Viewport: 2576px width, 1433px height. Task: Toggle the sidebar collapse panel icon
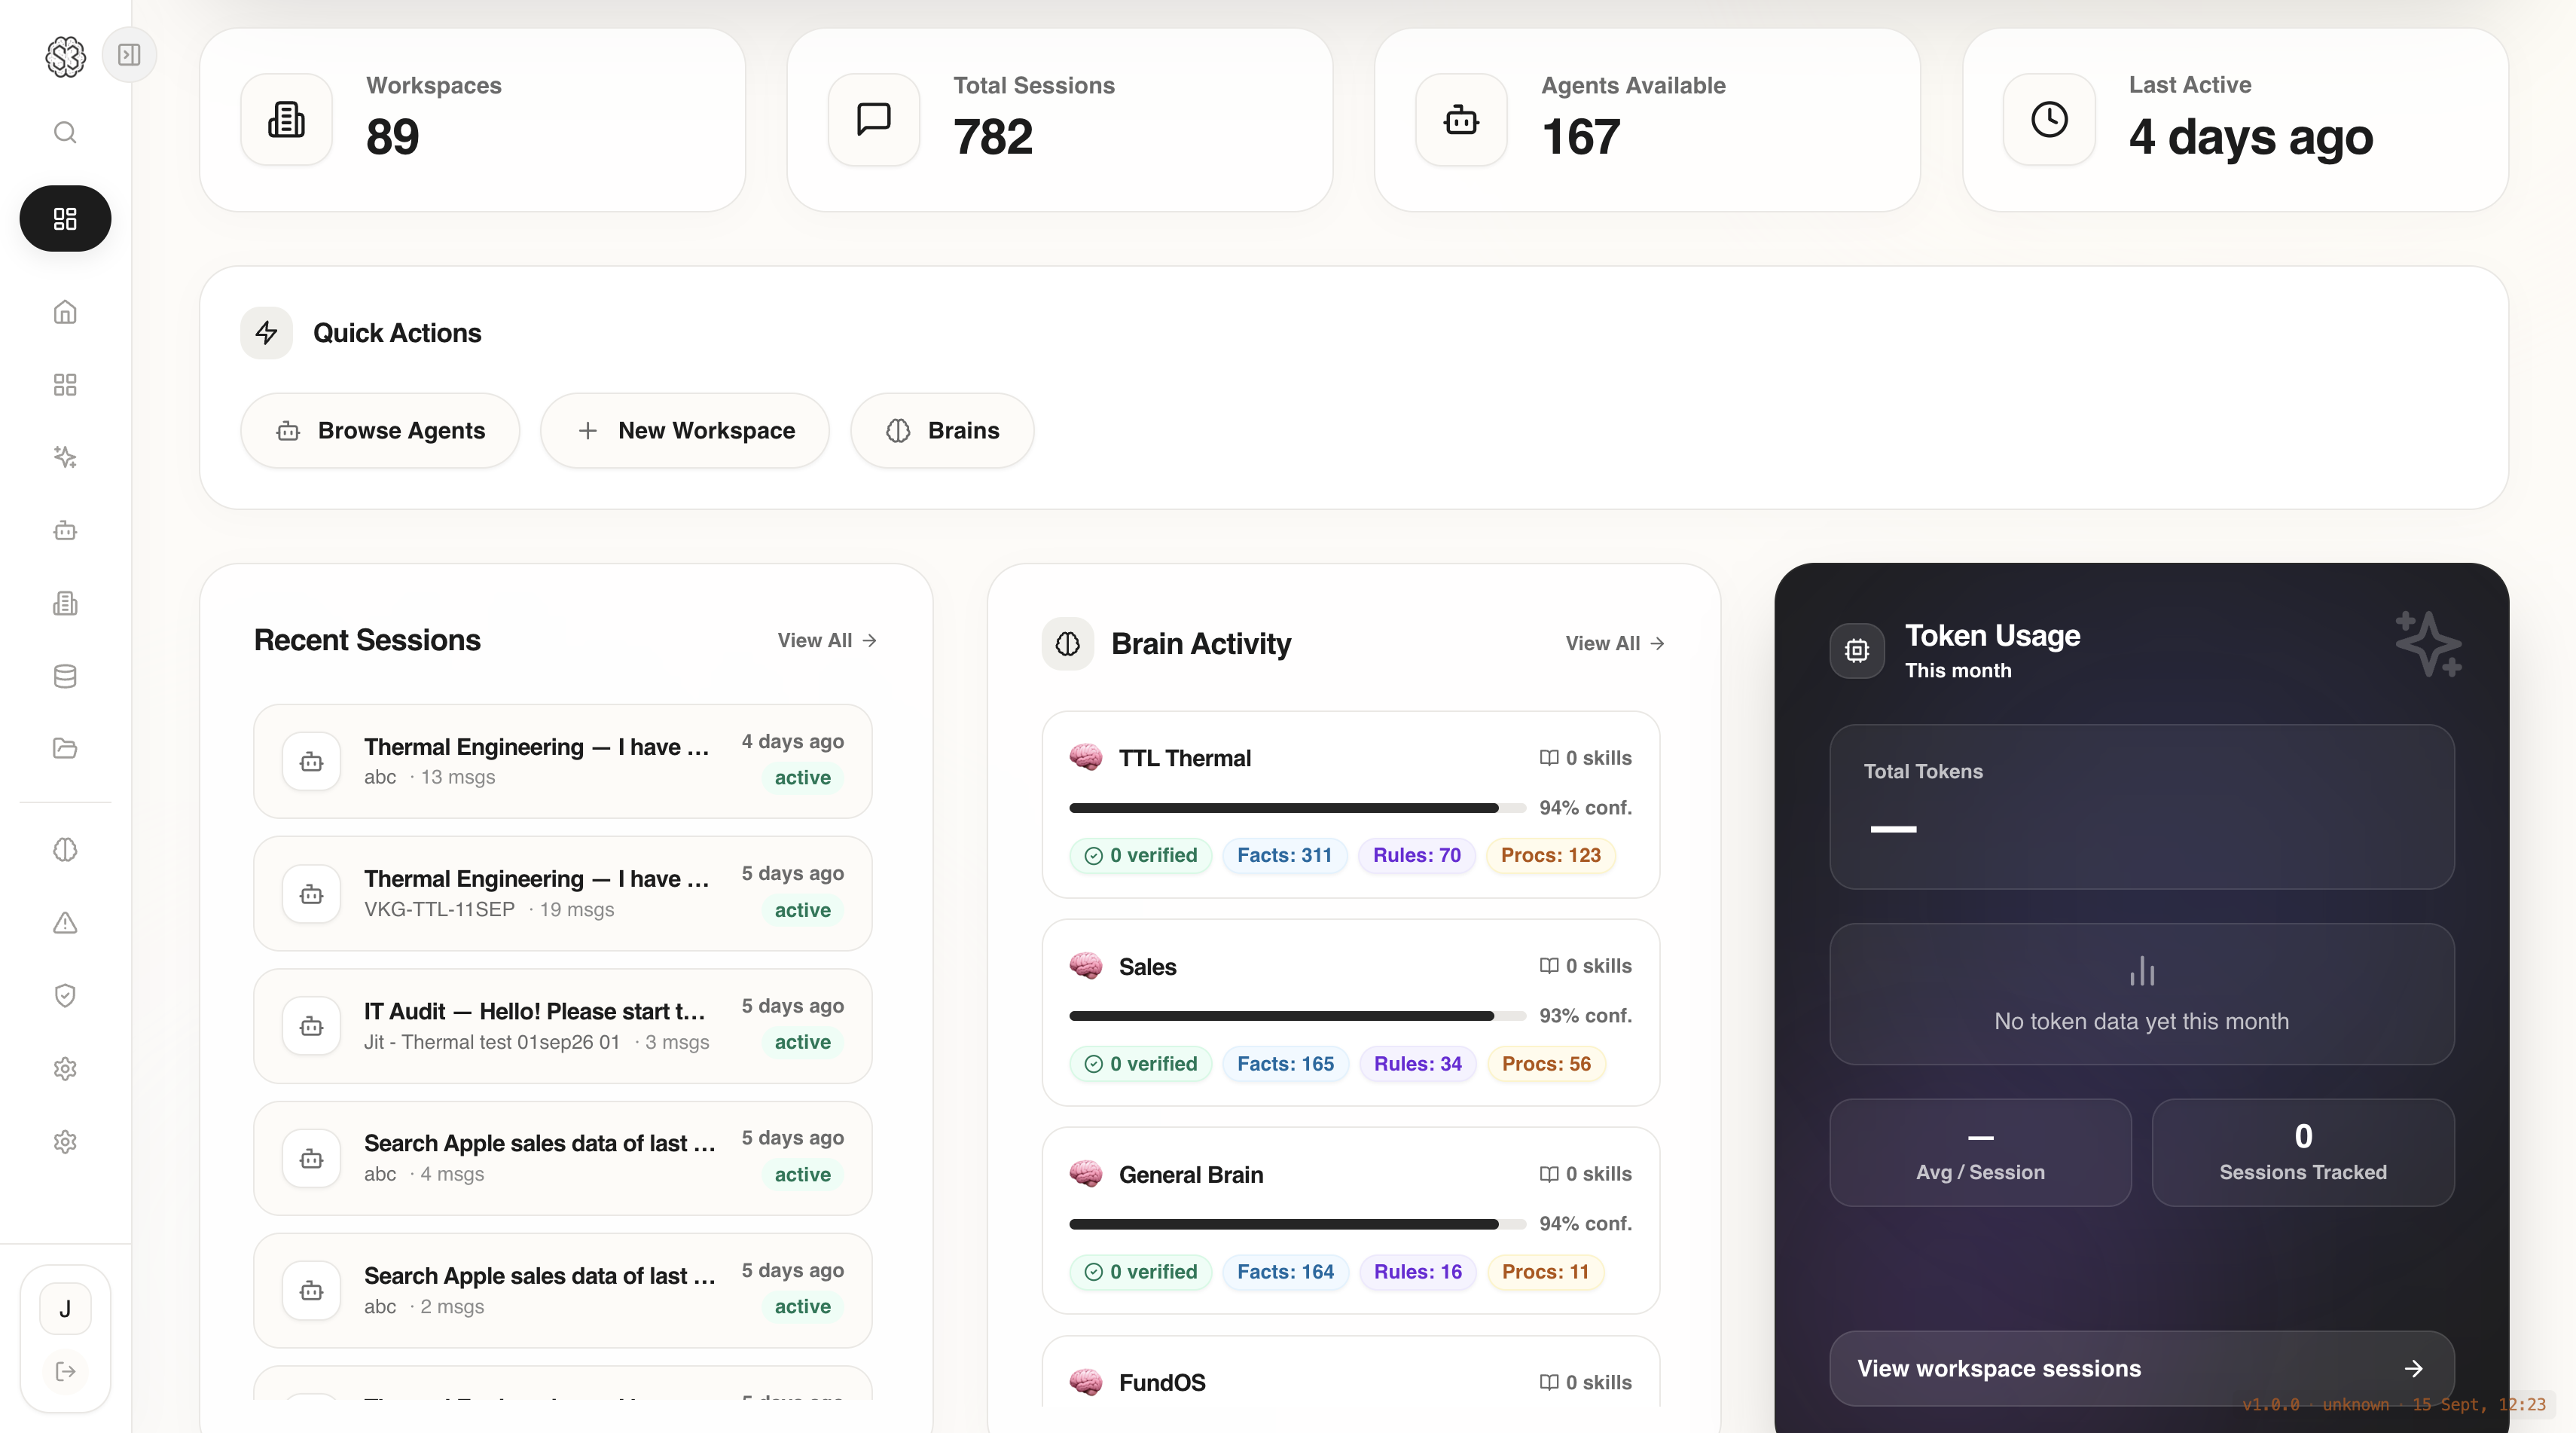pos(129,55)
